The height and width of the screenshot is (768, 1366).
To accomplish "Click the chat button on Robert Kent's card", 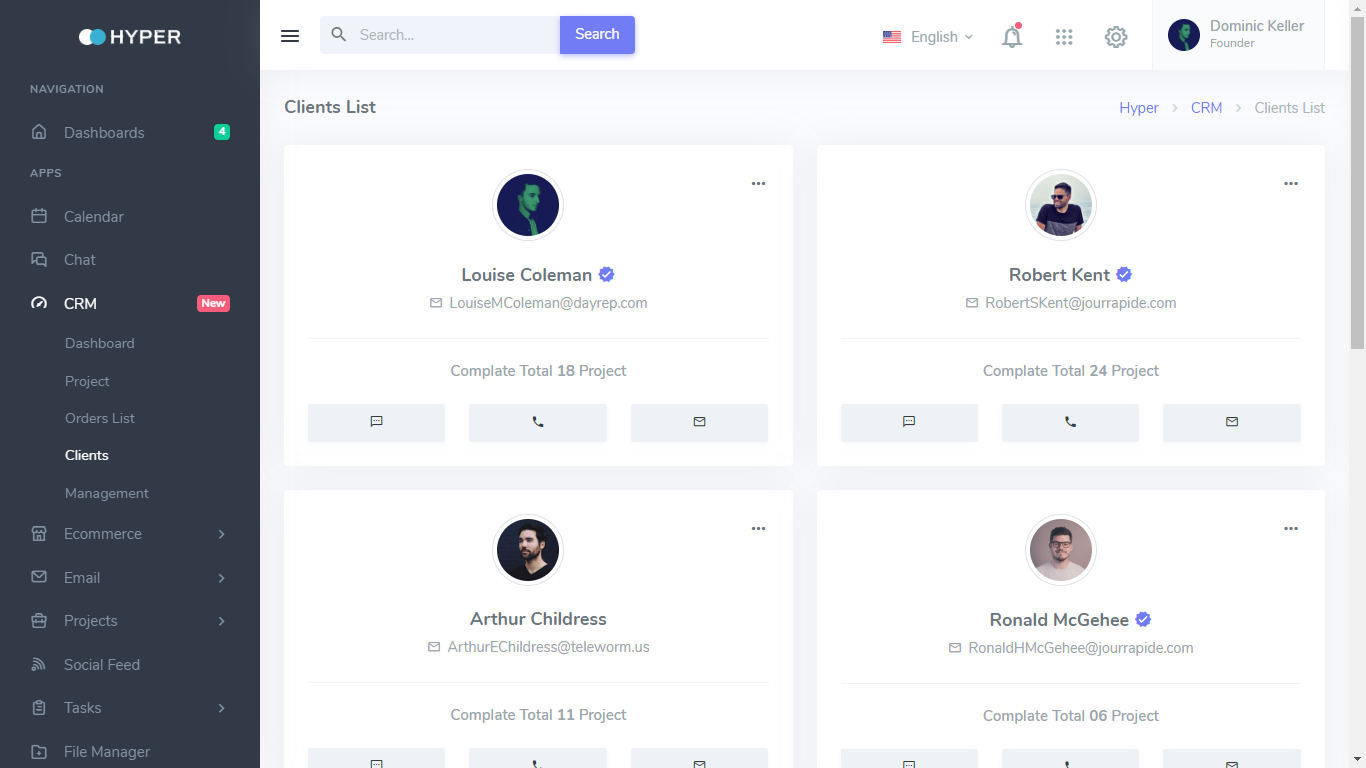I will point(909,422).
